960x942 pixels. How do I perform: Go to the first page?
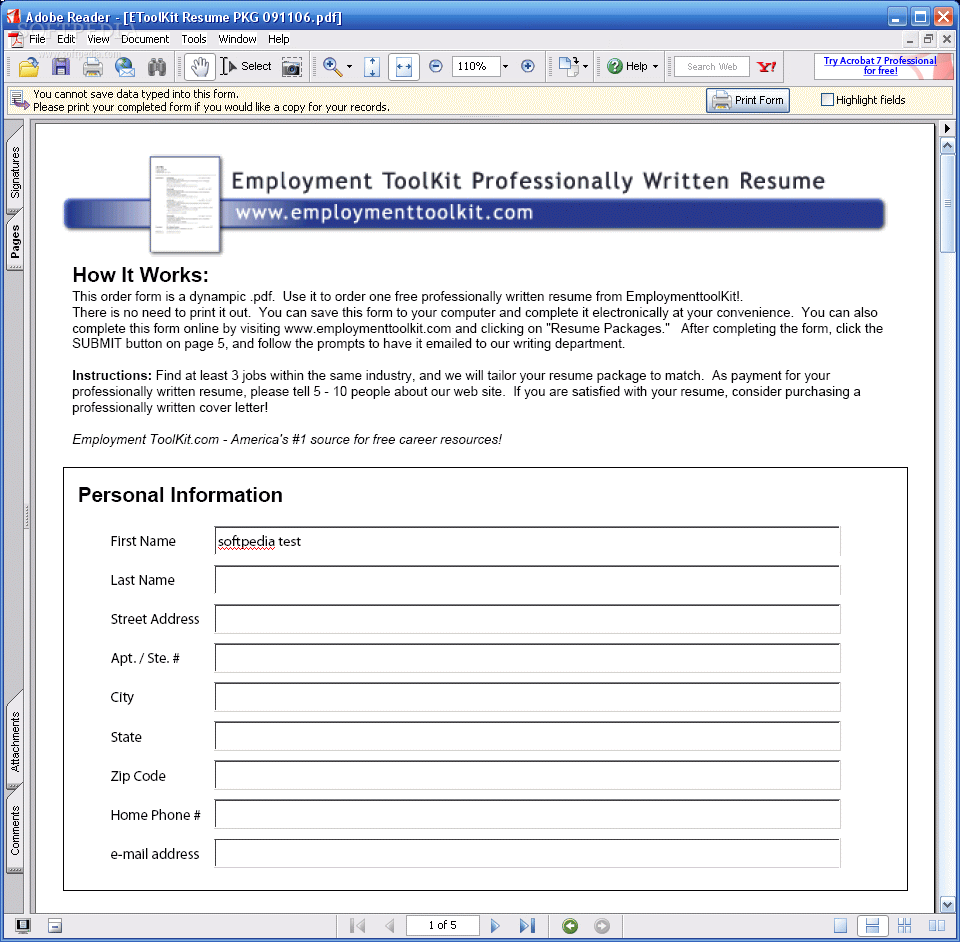(x=358, y=925)
